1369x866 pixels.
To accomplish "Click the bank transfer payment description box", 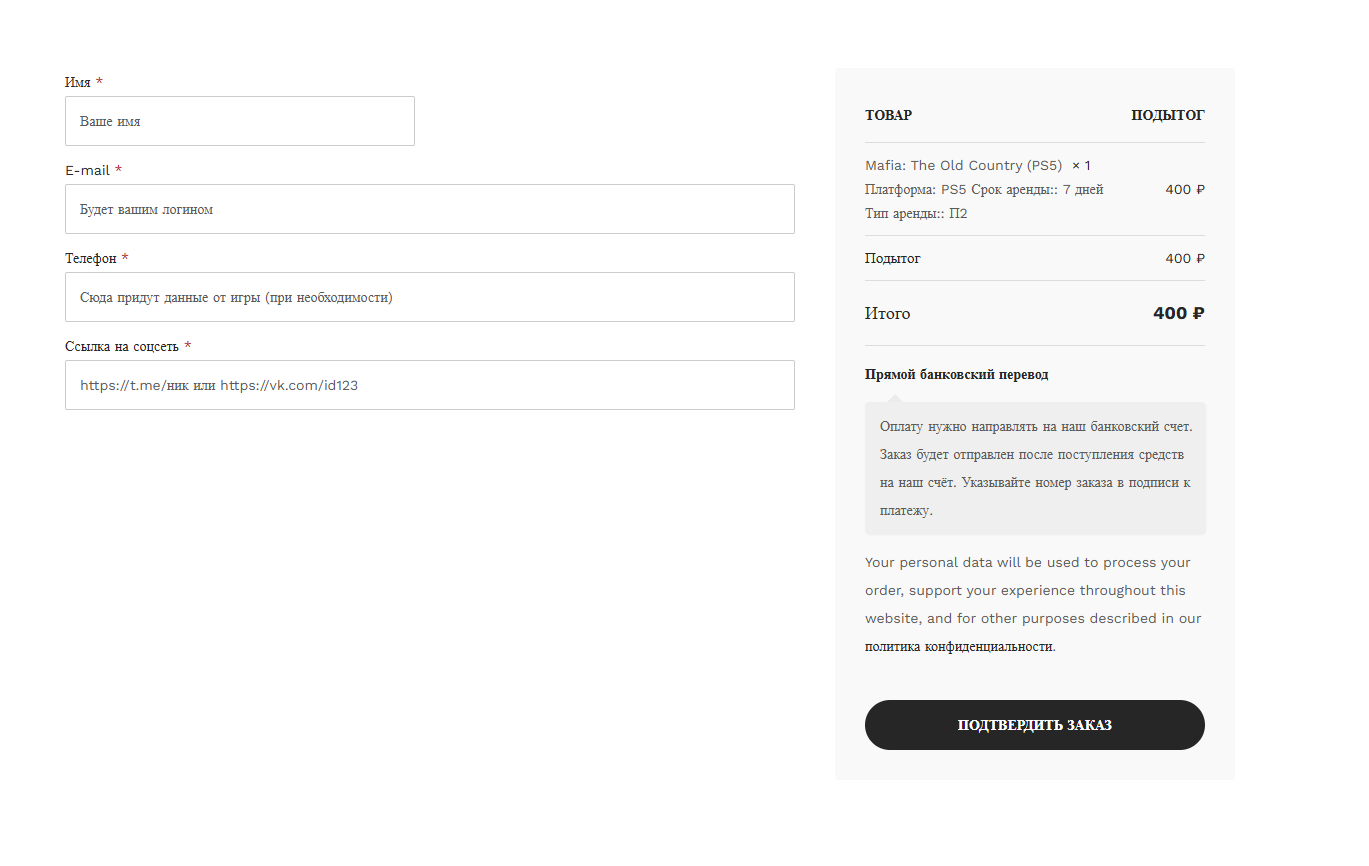I will pos(1035,469).
